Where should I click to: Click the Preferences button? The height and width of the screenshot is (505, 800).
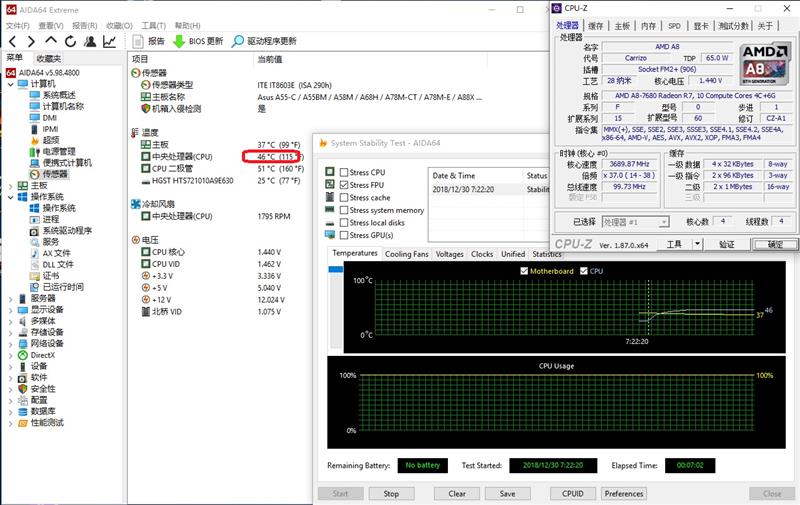pos(623,493)
